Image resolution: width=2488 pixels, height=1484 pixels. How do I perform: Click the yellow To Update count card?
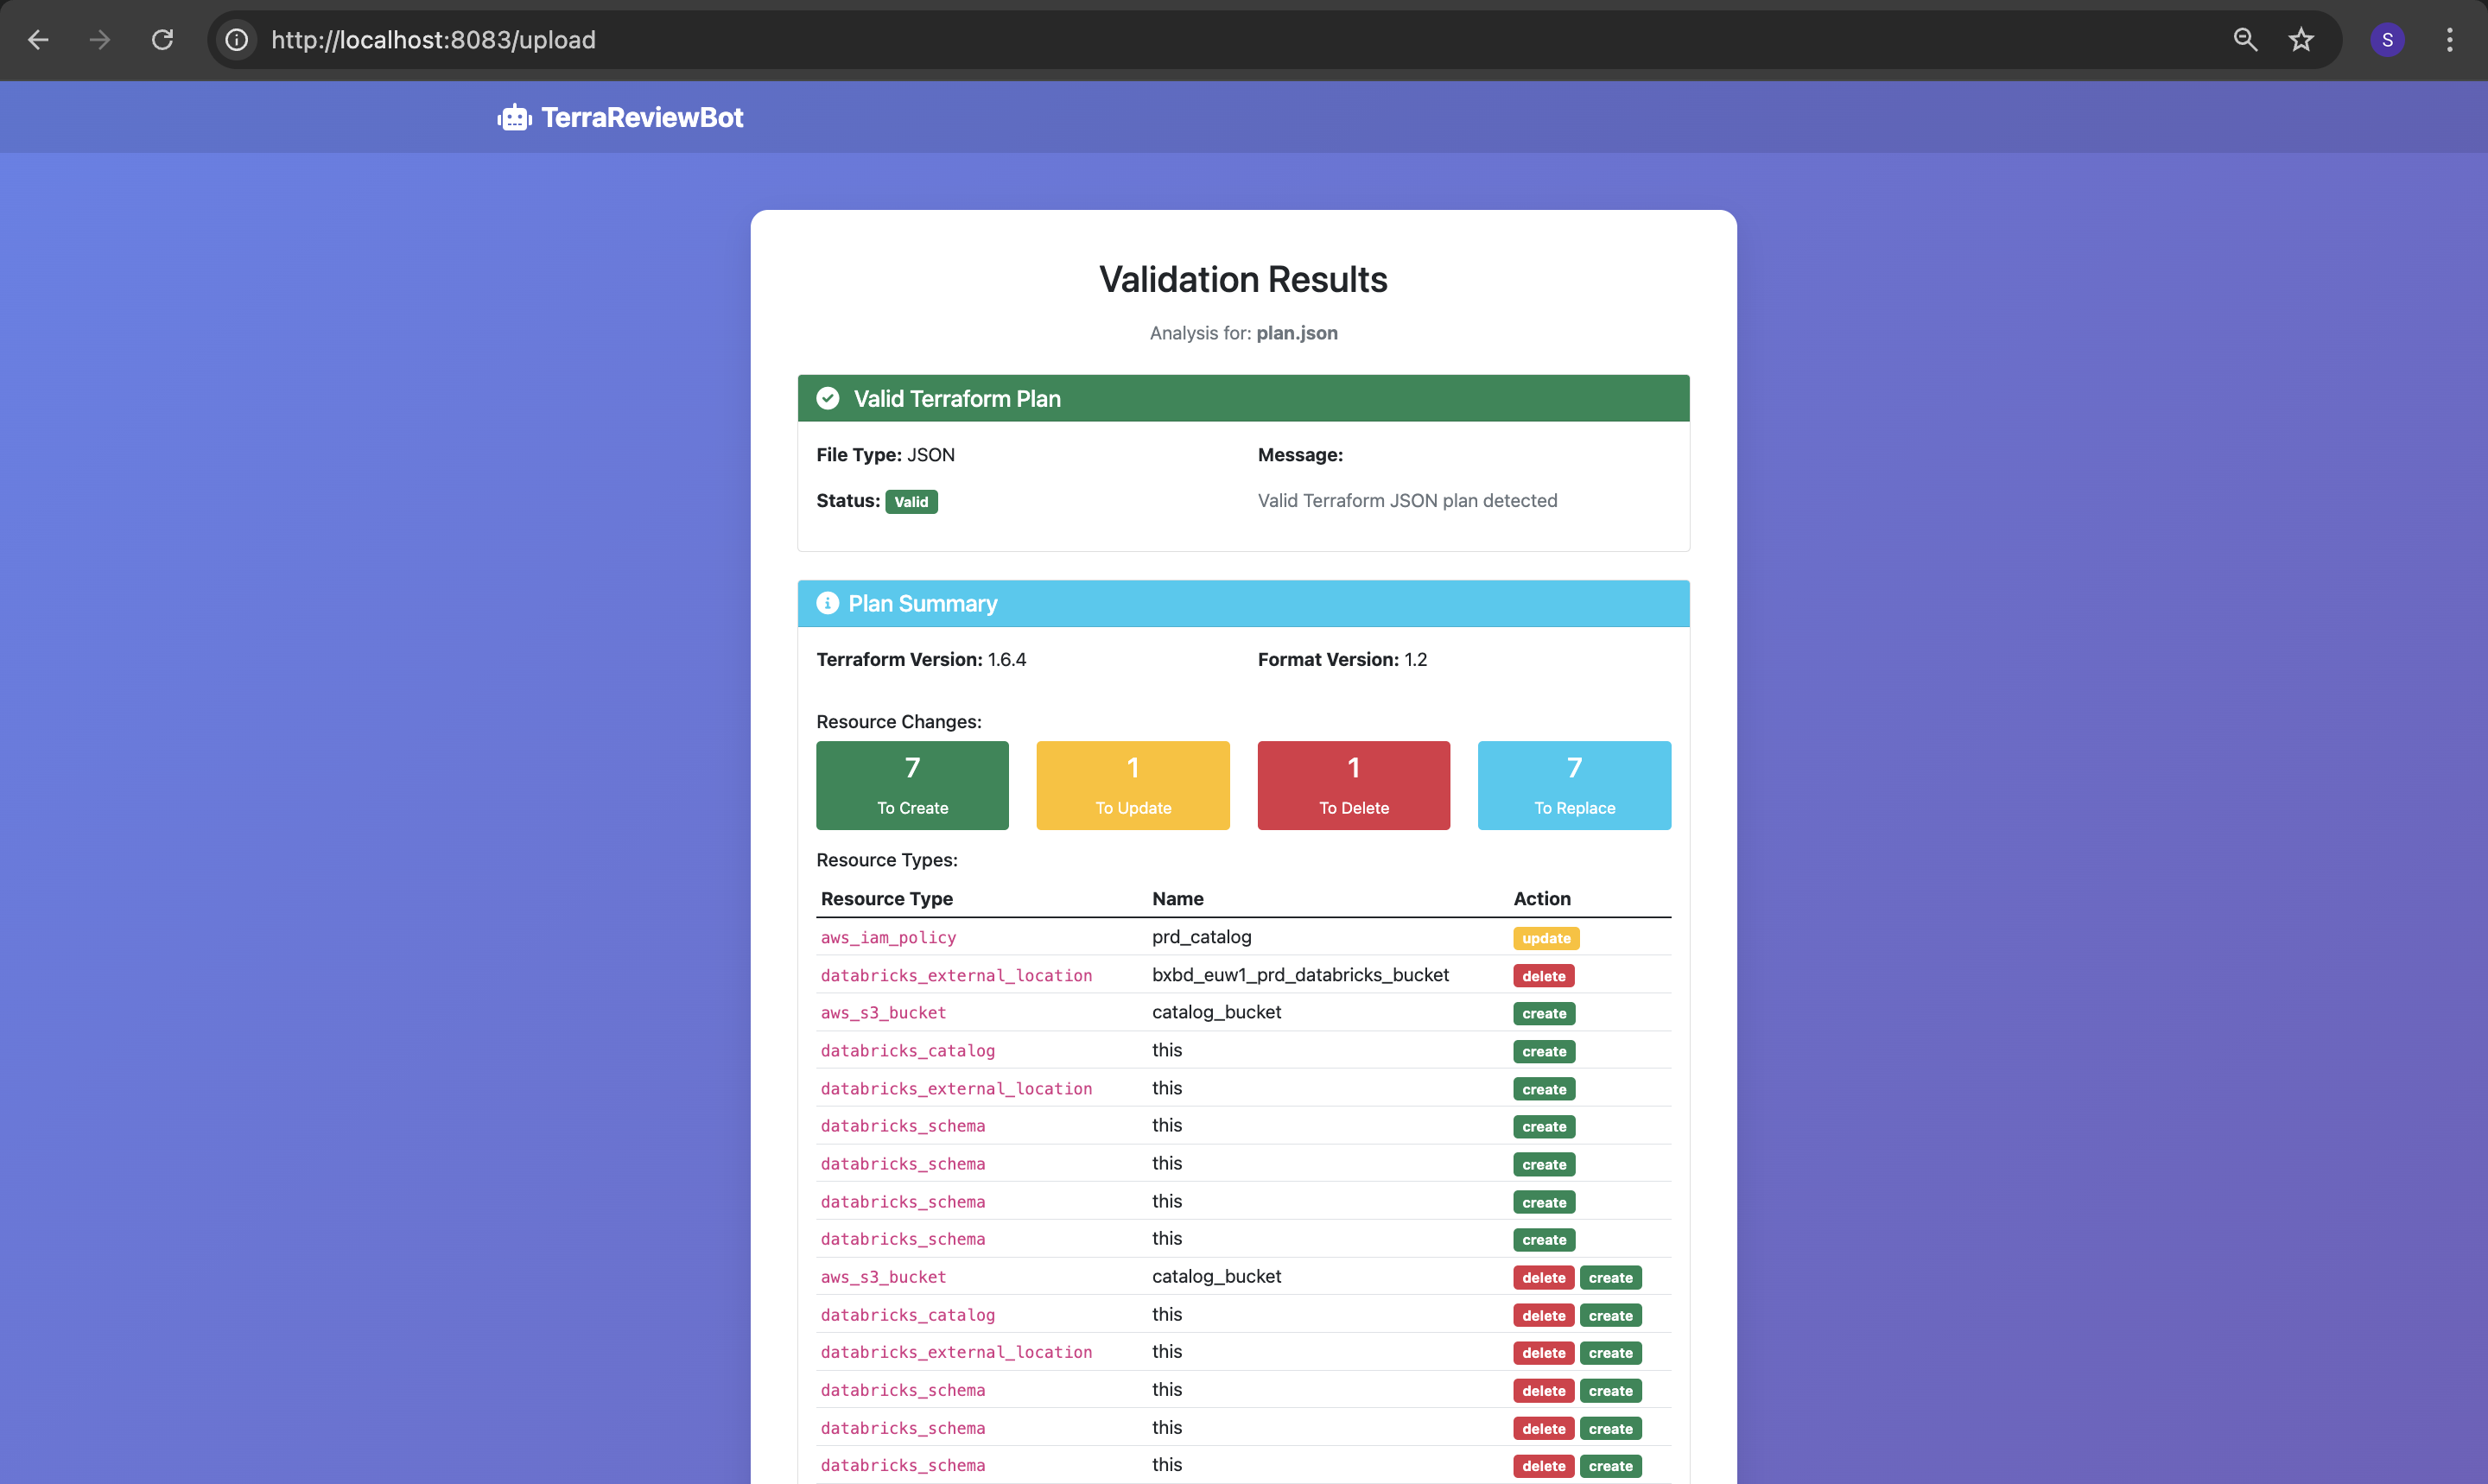1133,785
